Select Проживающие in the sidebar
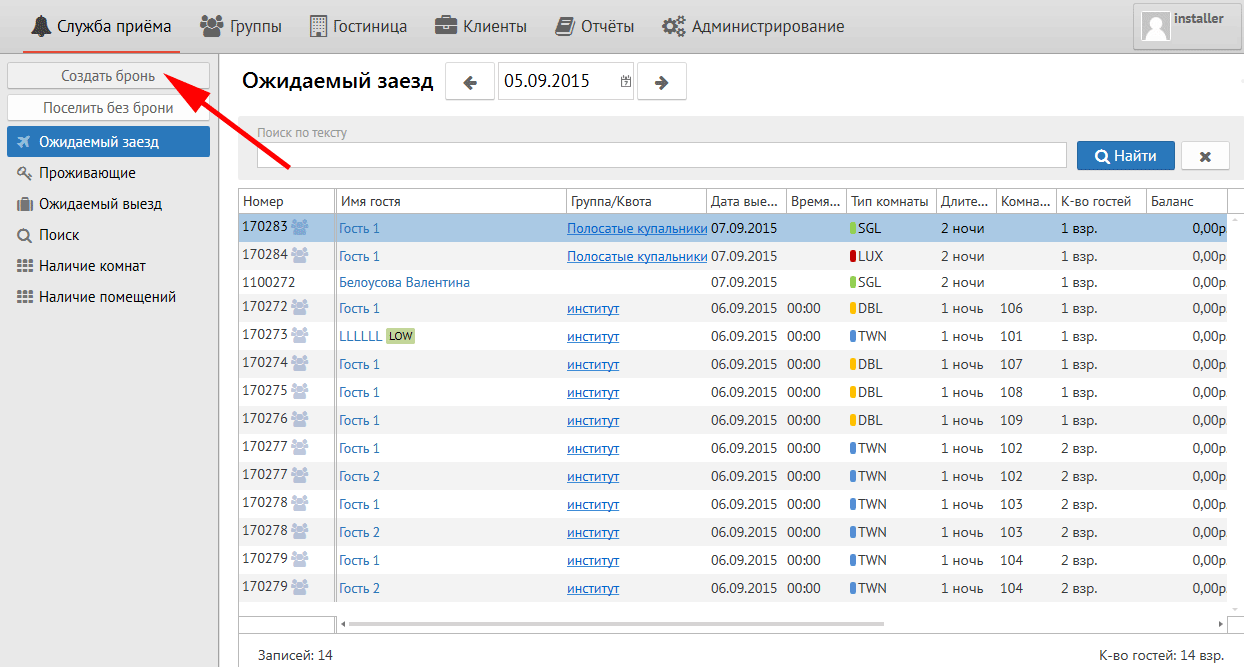1244x667 pixels. pos(87,173)
